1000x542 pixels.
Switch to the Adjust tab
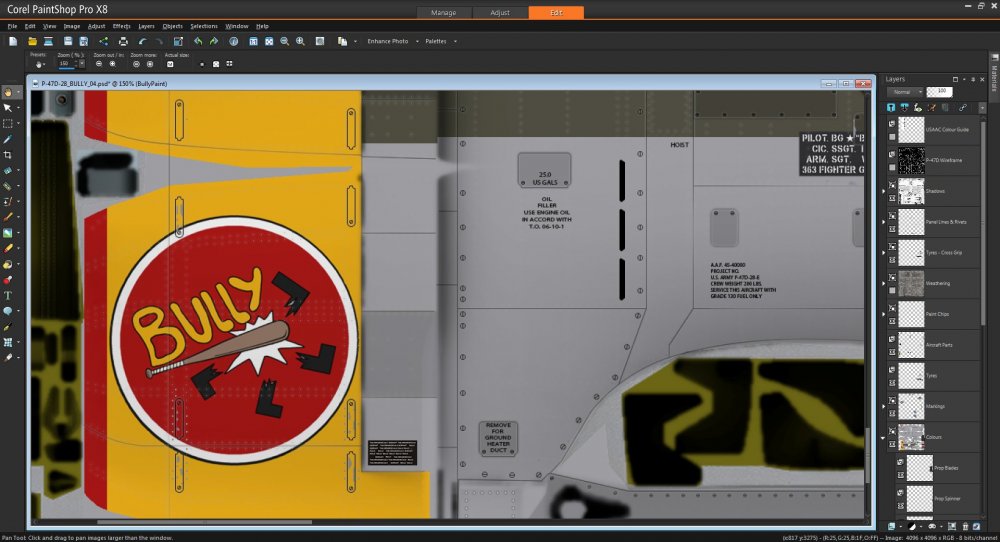500,13
